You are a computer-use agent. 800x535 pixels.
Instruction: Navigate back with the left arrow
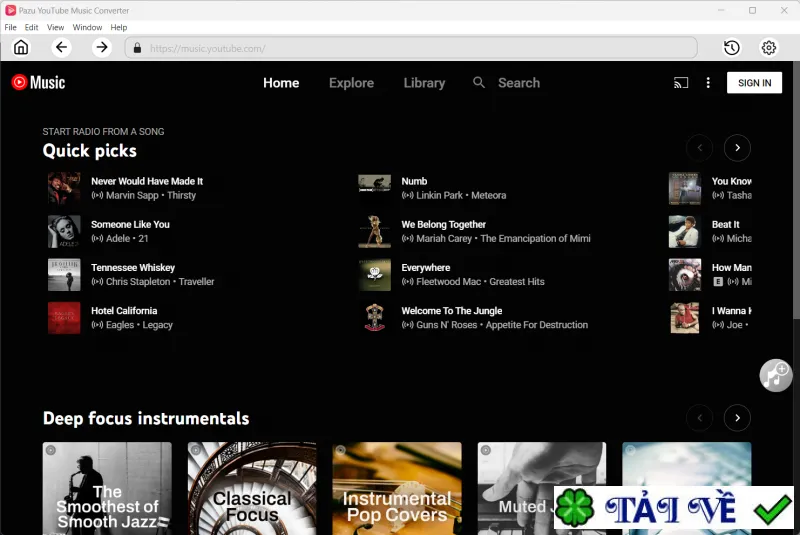(61, 48)
